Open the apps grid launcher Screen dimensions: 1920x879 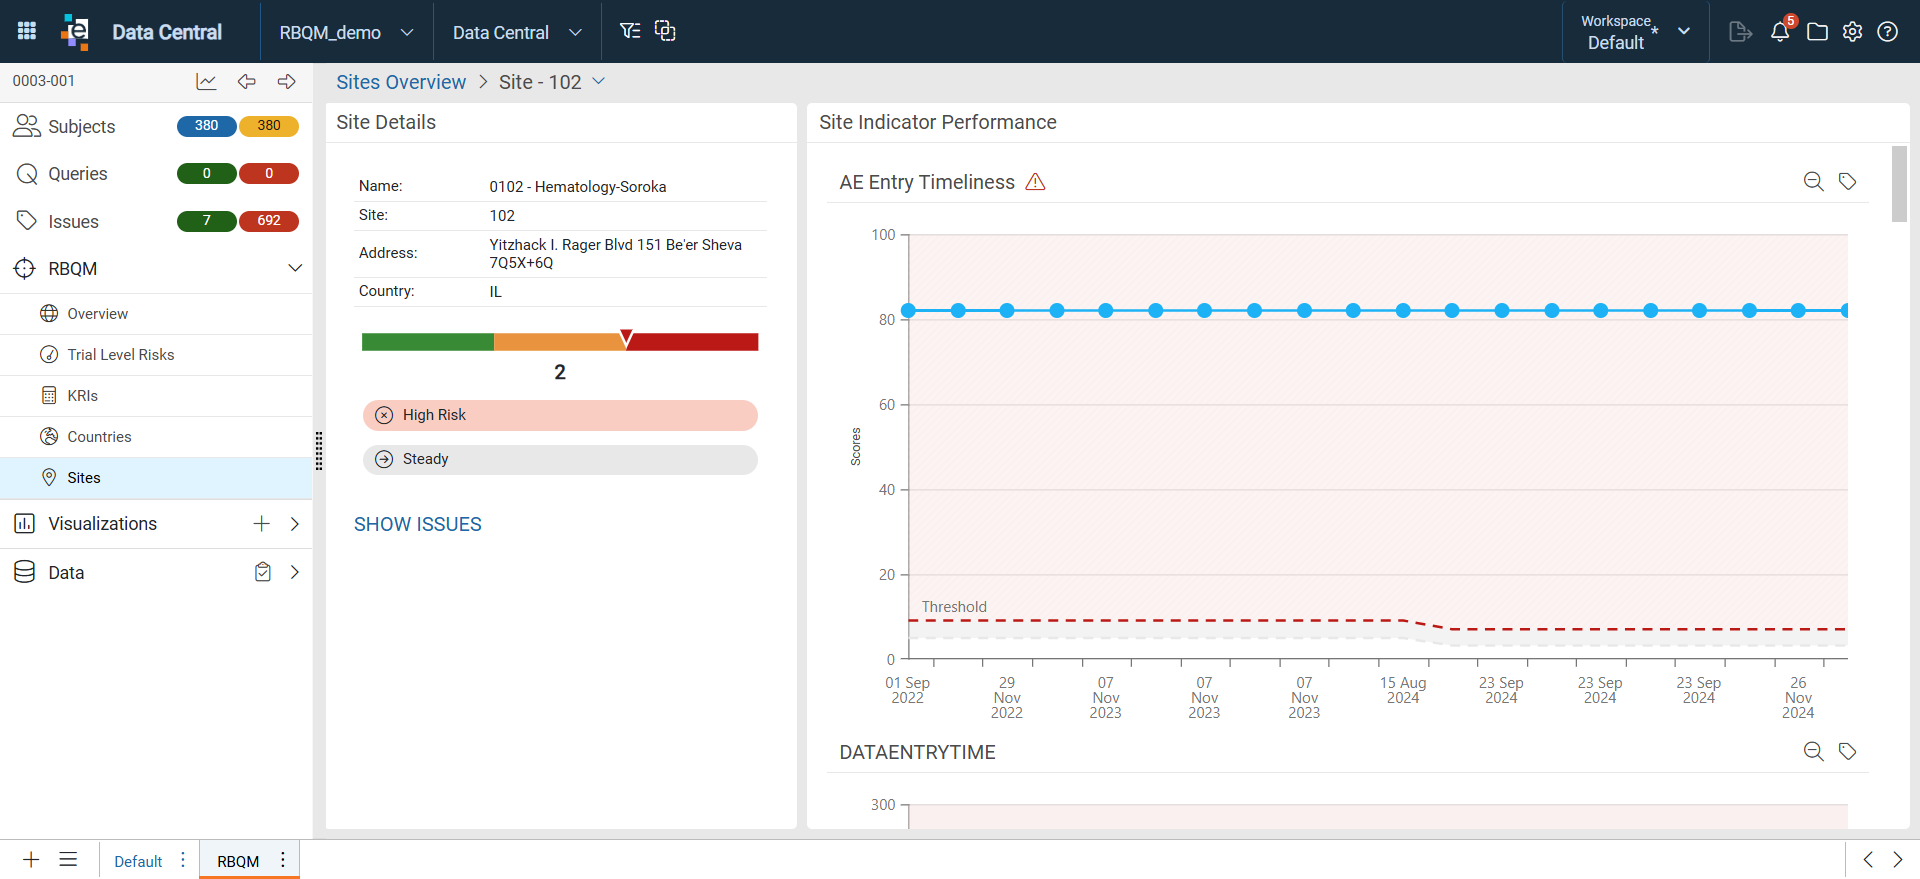click(27, 31)
